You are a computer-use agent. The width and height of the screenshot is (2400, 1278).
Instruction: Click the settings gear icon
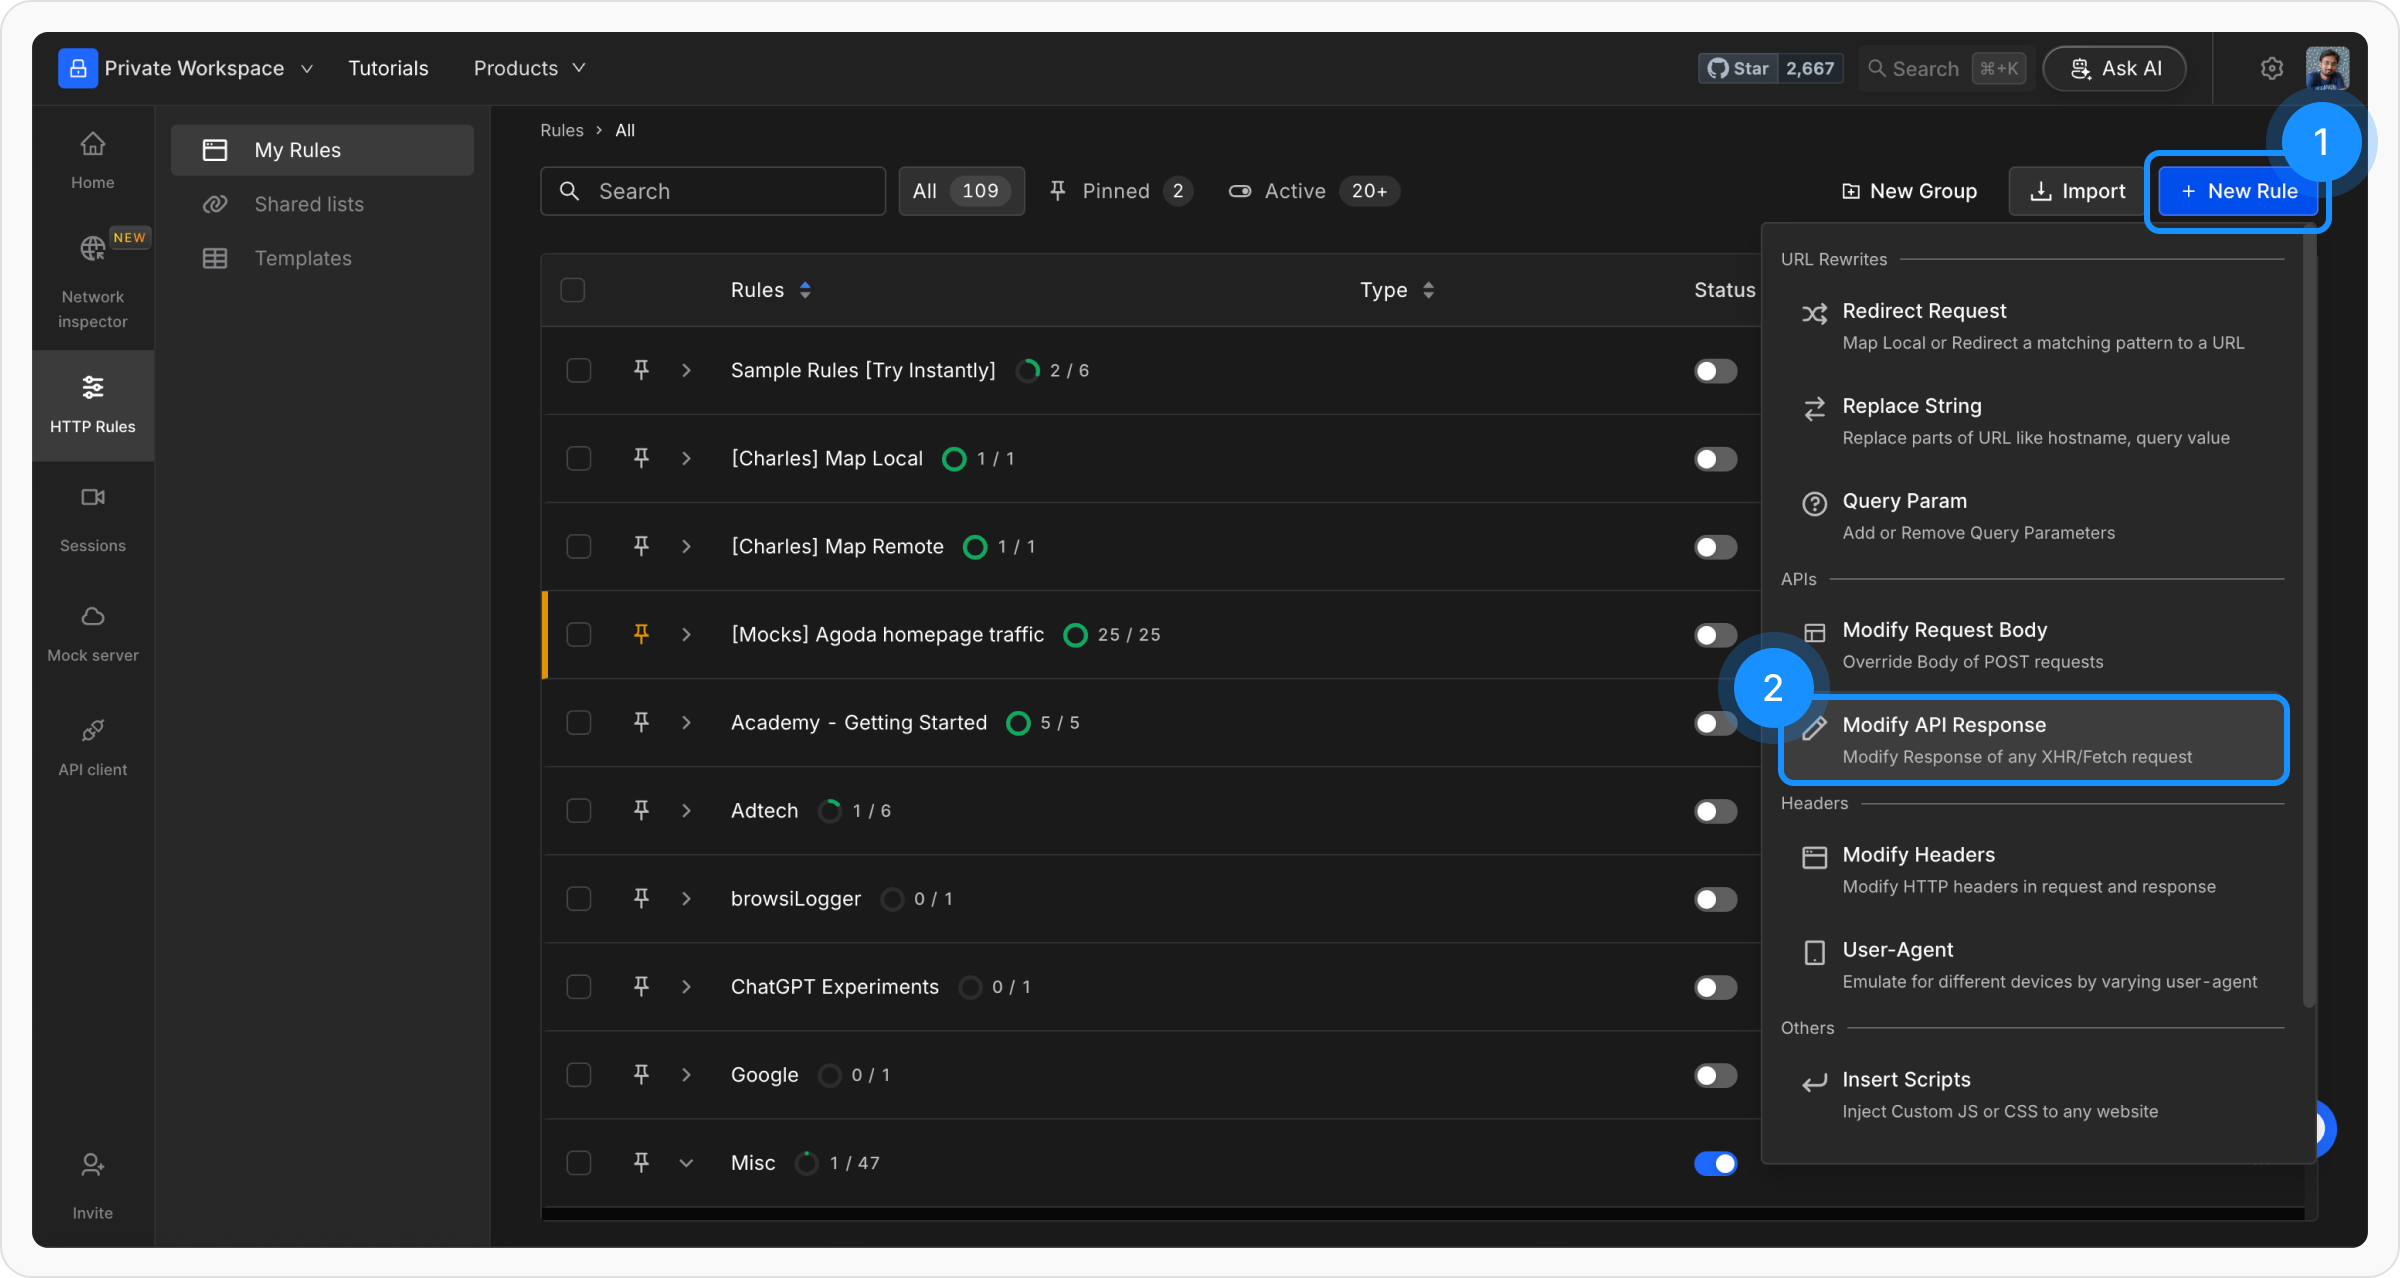click(x=2271, y=68)
